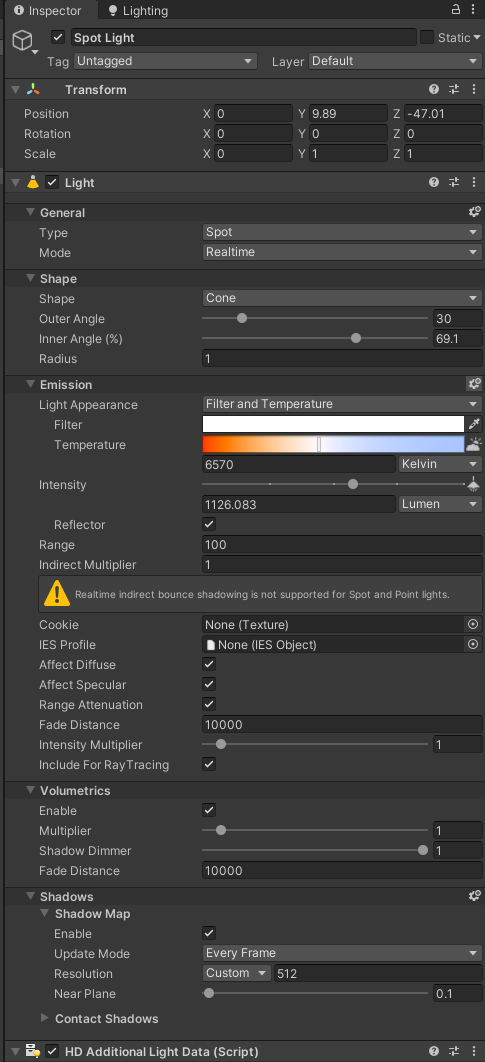The height and width of the screenshot is (1062, 485).
Task: Open the Static flags dropdown arrow
Action: (478, 38)
